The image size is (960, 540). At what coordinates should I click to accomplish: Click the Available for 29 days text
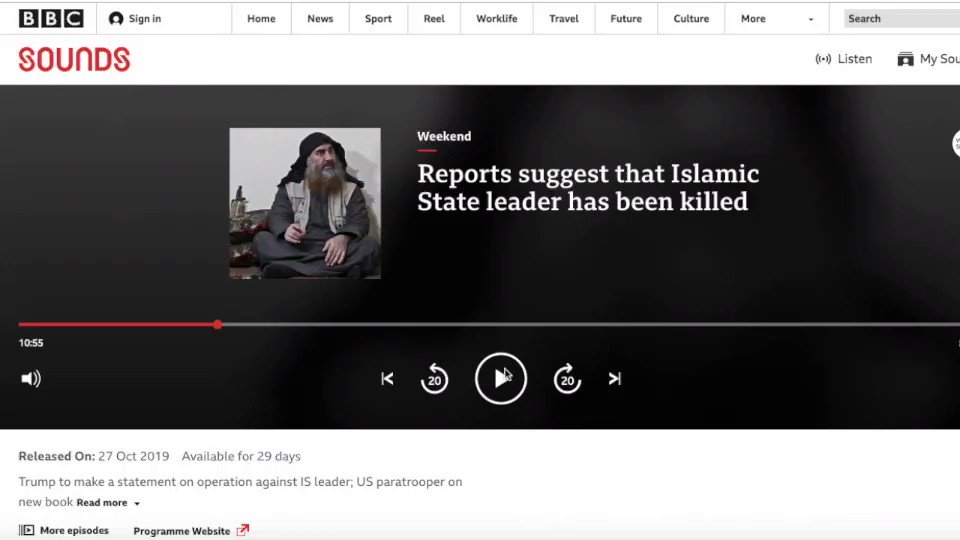coord(241,456)
